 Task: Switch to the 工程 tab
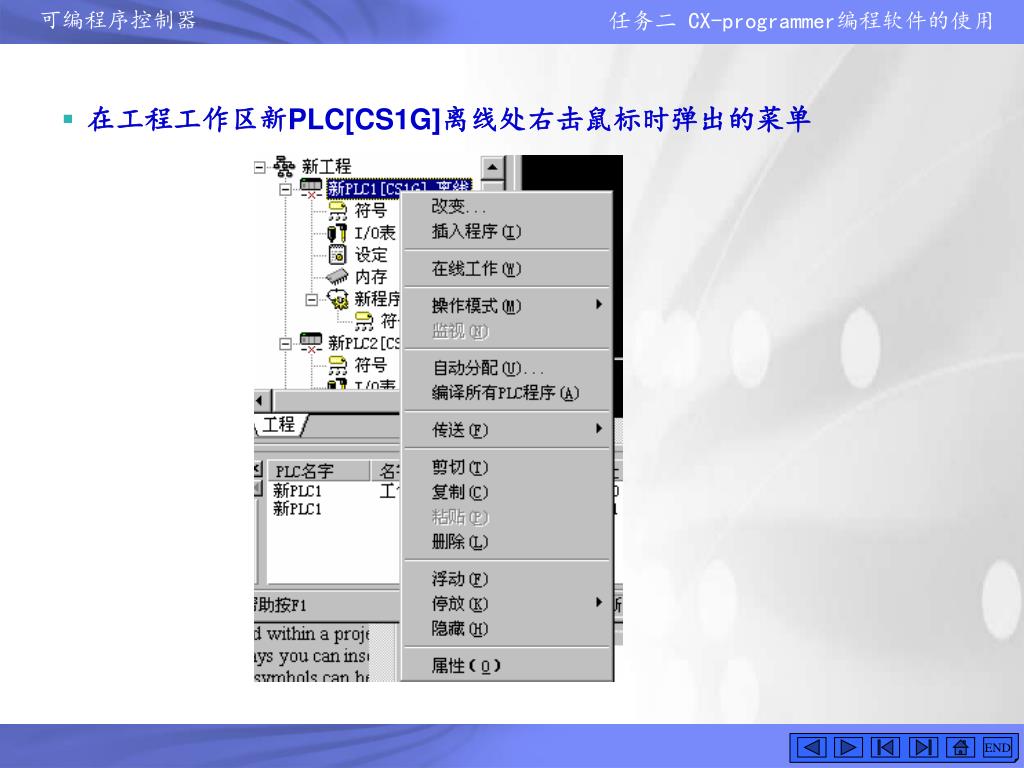pos(279,424)
